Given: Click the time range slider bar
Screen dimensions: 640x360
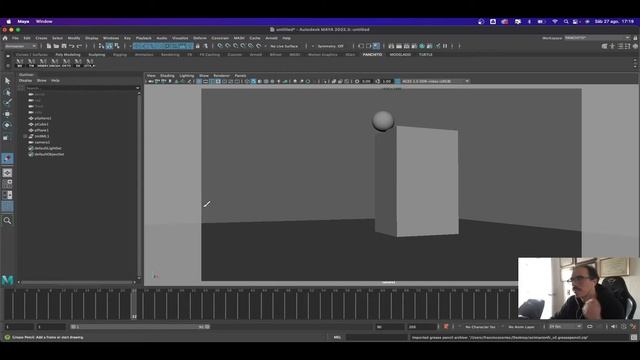Looking at the screenshot, I should (x=140, y=327).
